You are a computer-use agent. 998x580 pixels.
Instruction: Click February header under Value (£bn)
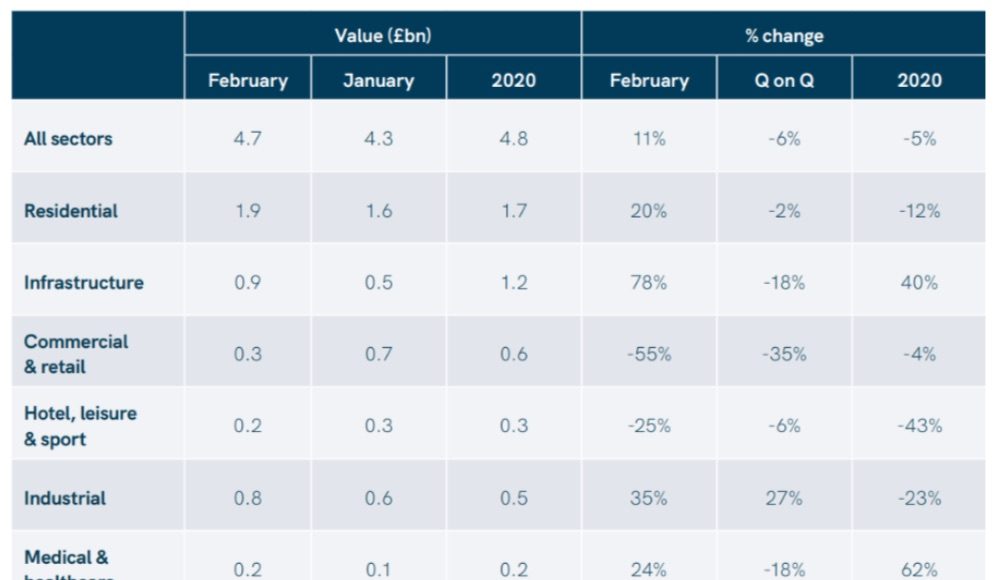247,80
